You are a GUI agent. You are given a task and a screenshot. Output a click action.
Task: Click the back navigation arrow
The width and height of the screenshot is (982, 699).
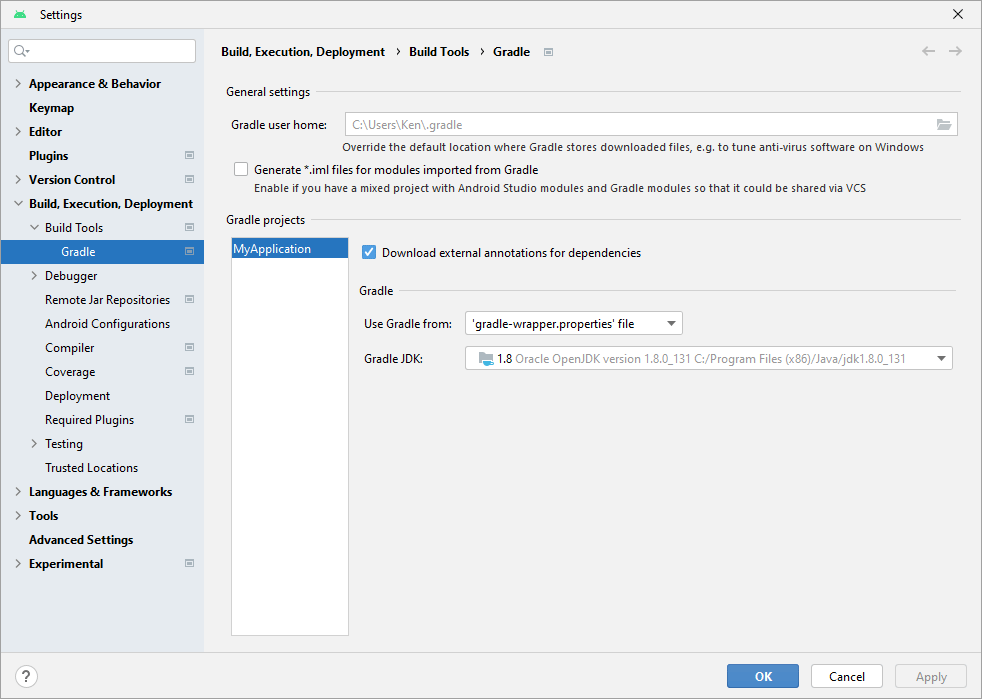pyautogui.click(x=928, y=51)
